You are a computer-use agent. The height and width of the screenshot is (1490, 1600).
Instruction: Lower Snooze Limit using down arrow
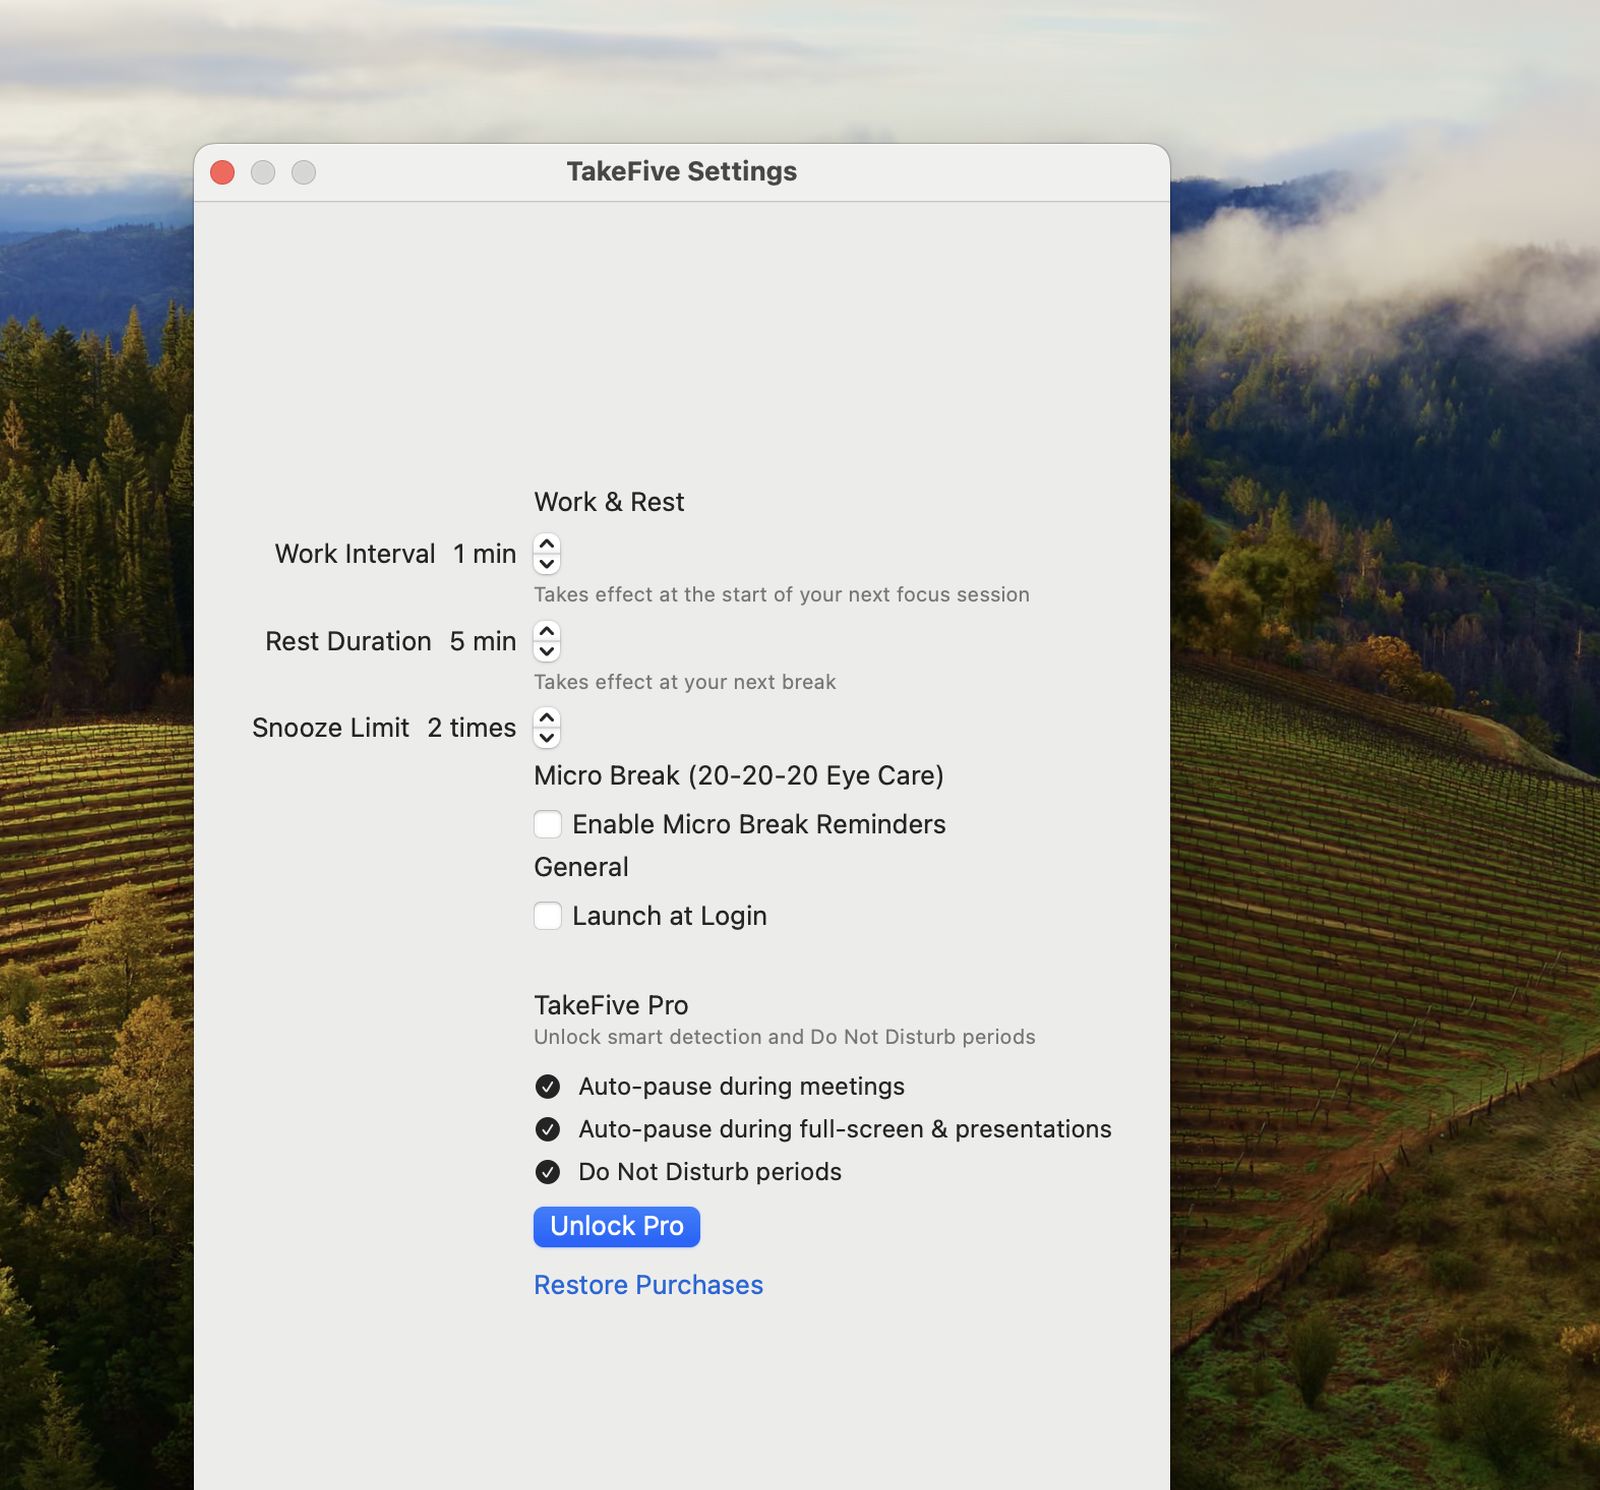[547, 738]
